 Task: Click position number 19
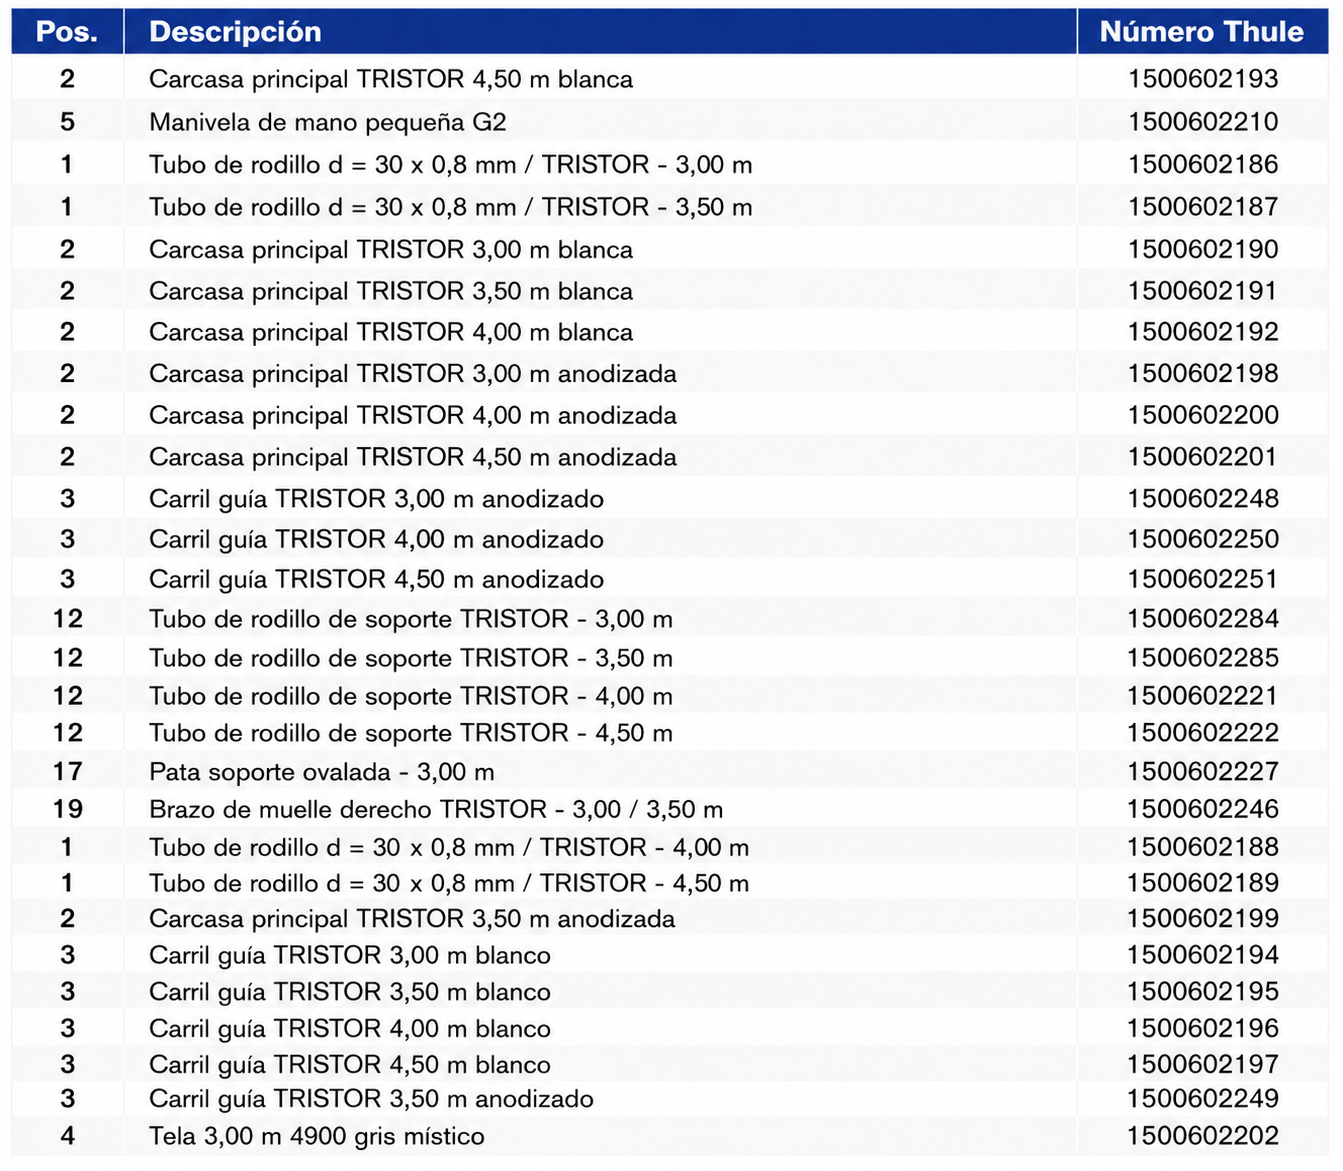[x=67, y=809]
